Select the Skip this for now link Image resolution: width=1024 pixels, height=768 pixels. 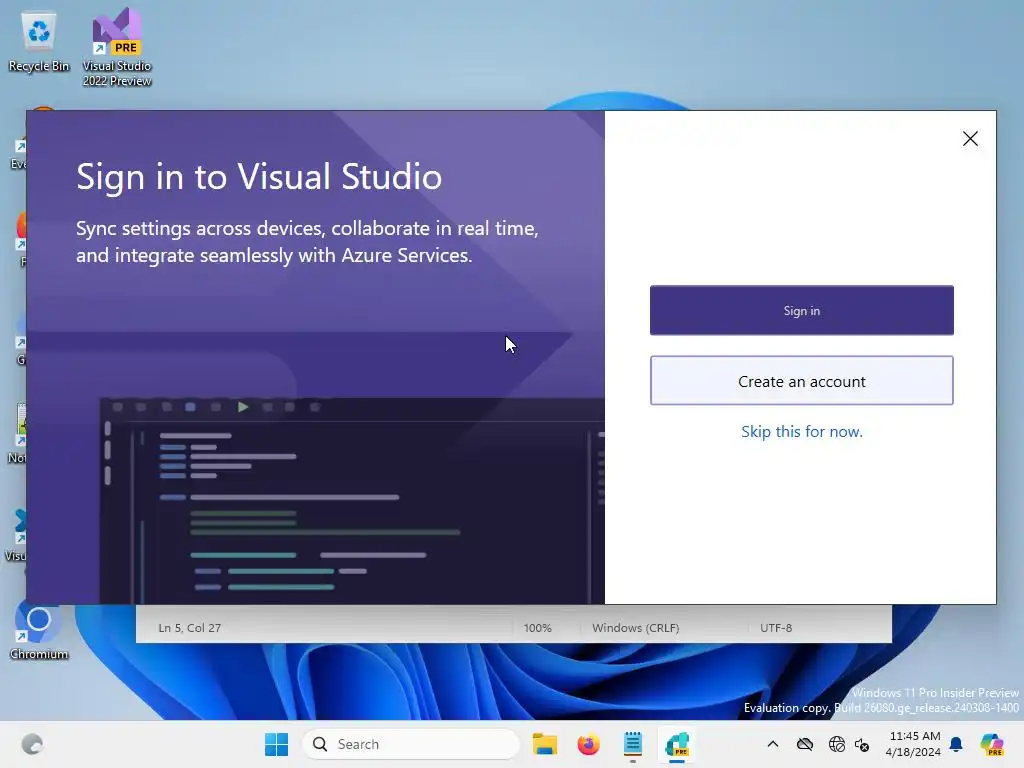(801, 432)
